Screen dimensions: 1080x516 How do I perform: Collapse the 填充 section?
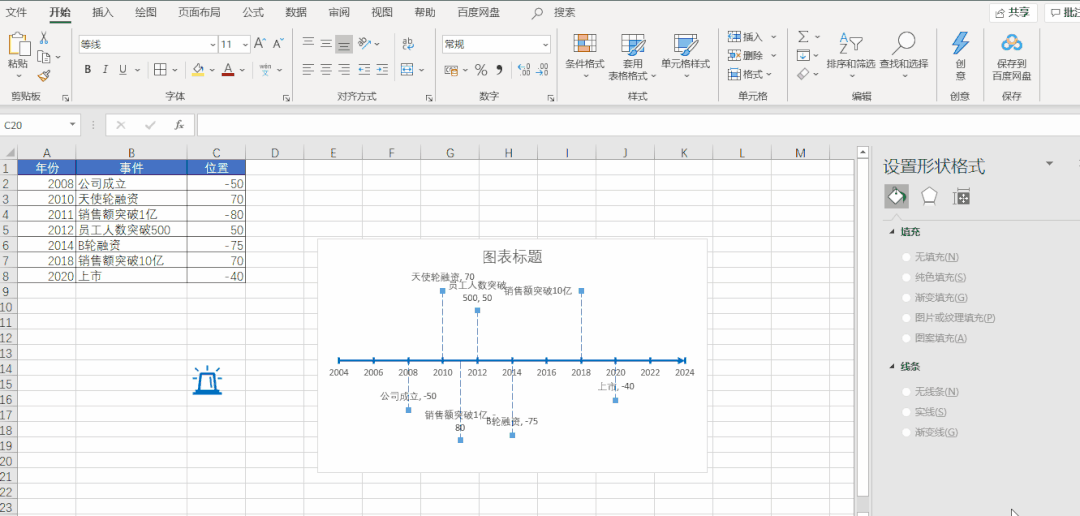893,232
